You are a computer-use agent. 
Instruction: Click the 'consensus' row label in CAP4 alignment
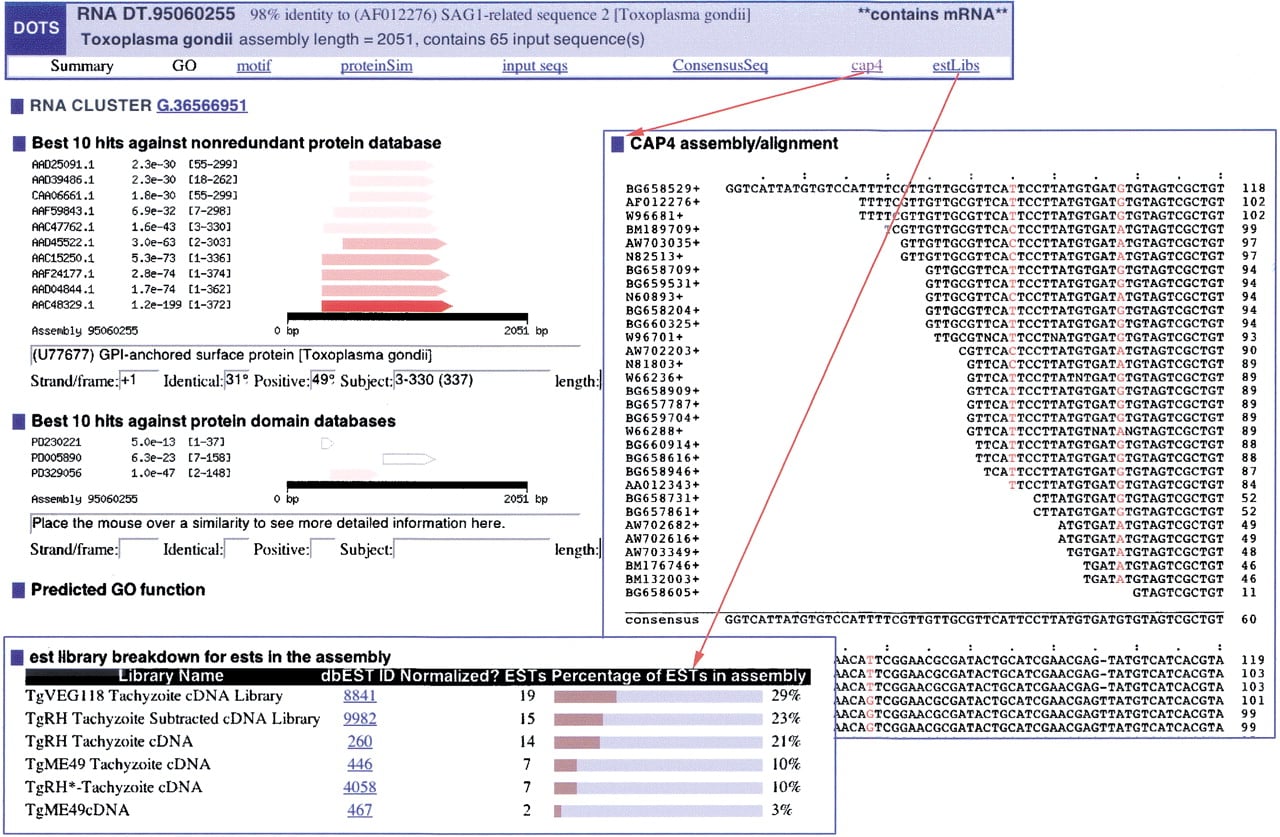click(662, 620)
